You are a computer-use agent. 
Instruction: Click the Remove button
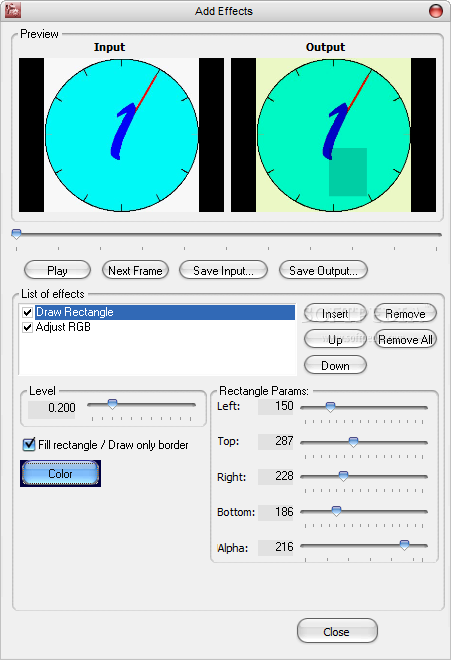tap(405, 314)
